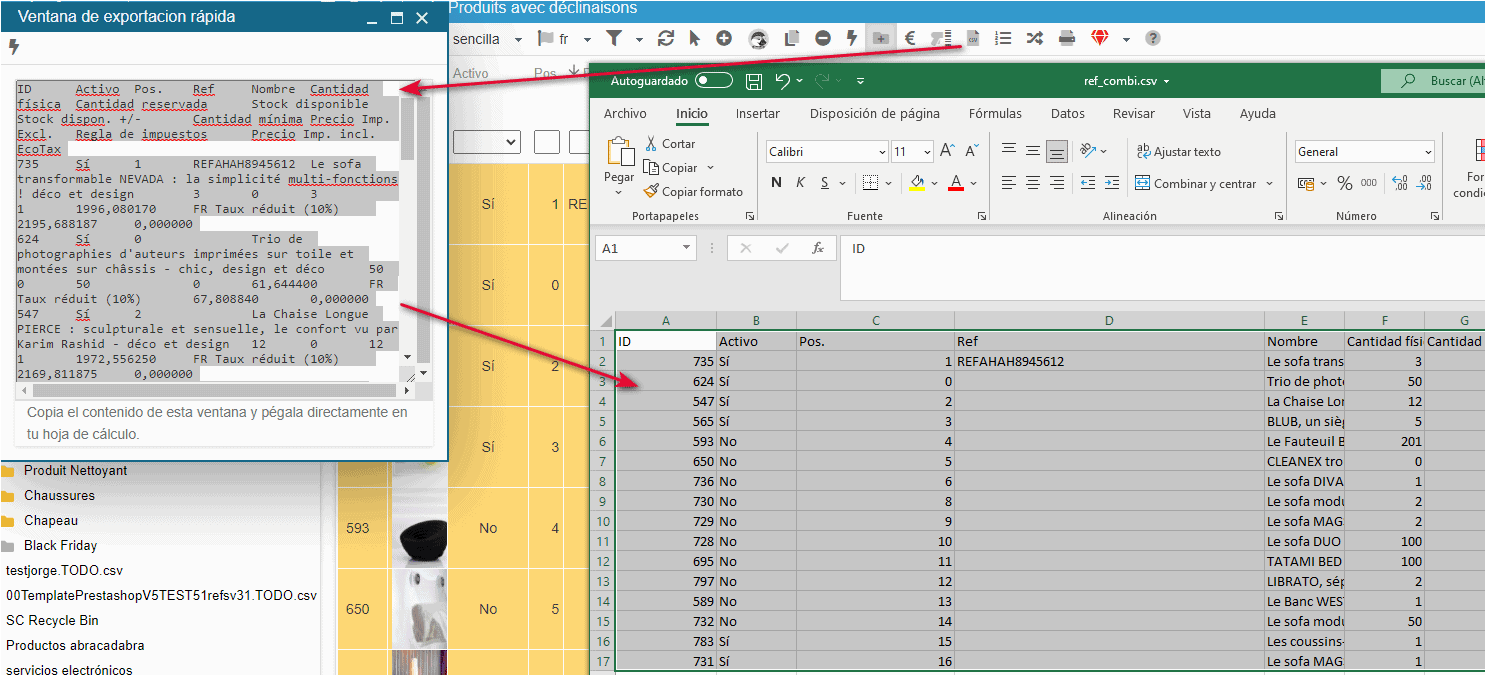Viewport: 1485px width, 675px height.
Task: Open the Insertar ribbon tab
Action: coord(757,114)
